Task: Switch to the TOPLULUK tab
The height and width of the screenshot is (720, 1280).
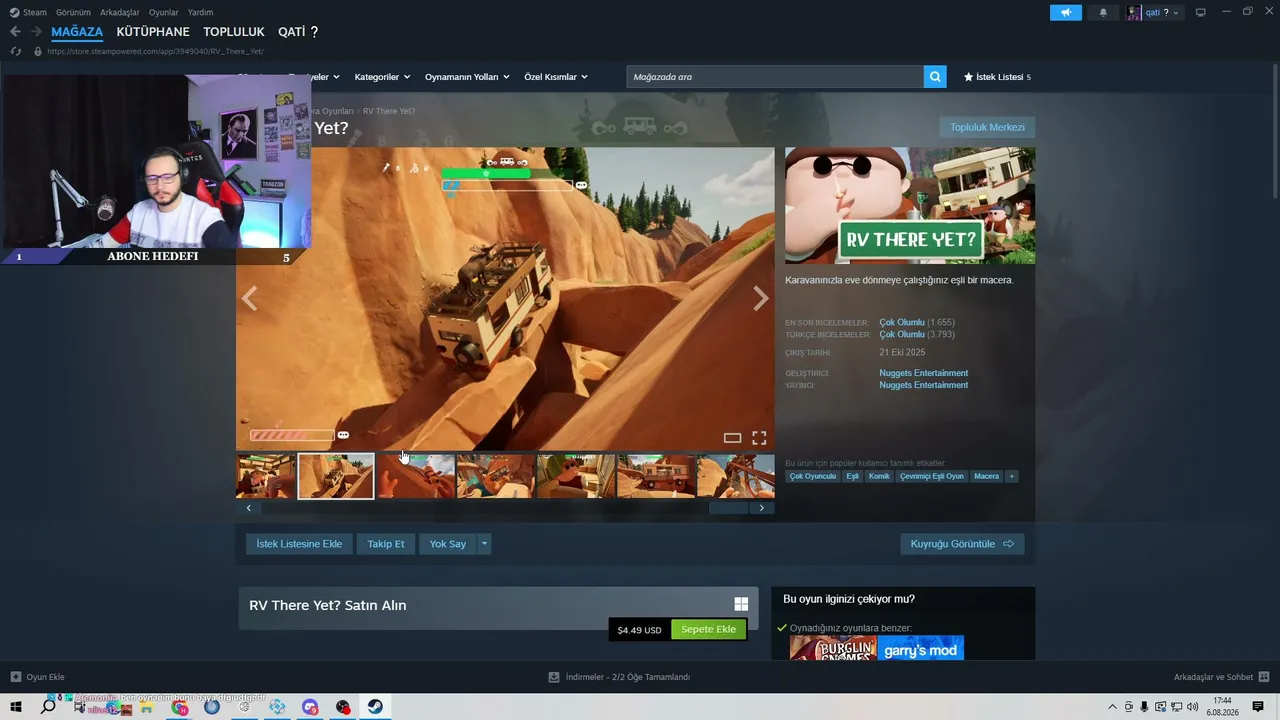Action: [x=234, y=32]
